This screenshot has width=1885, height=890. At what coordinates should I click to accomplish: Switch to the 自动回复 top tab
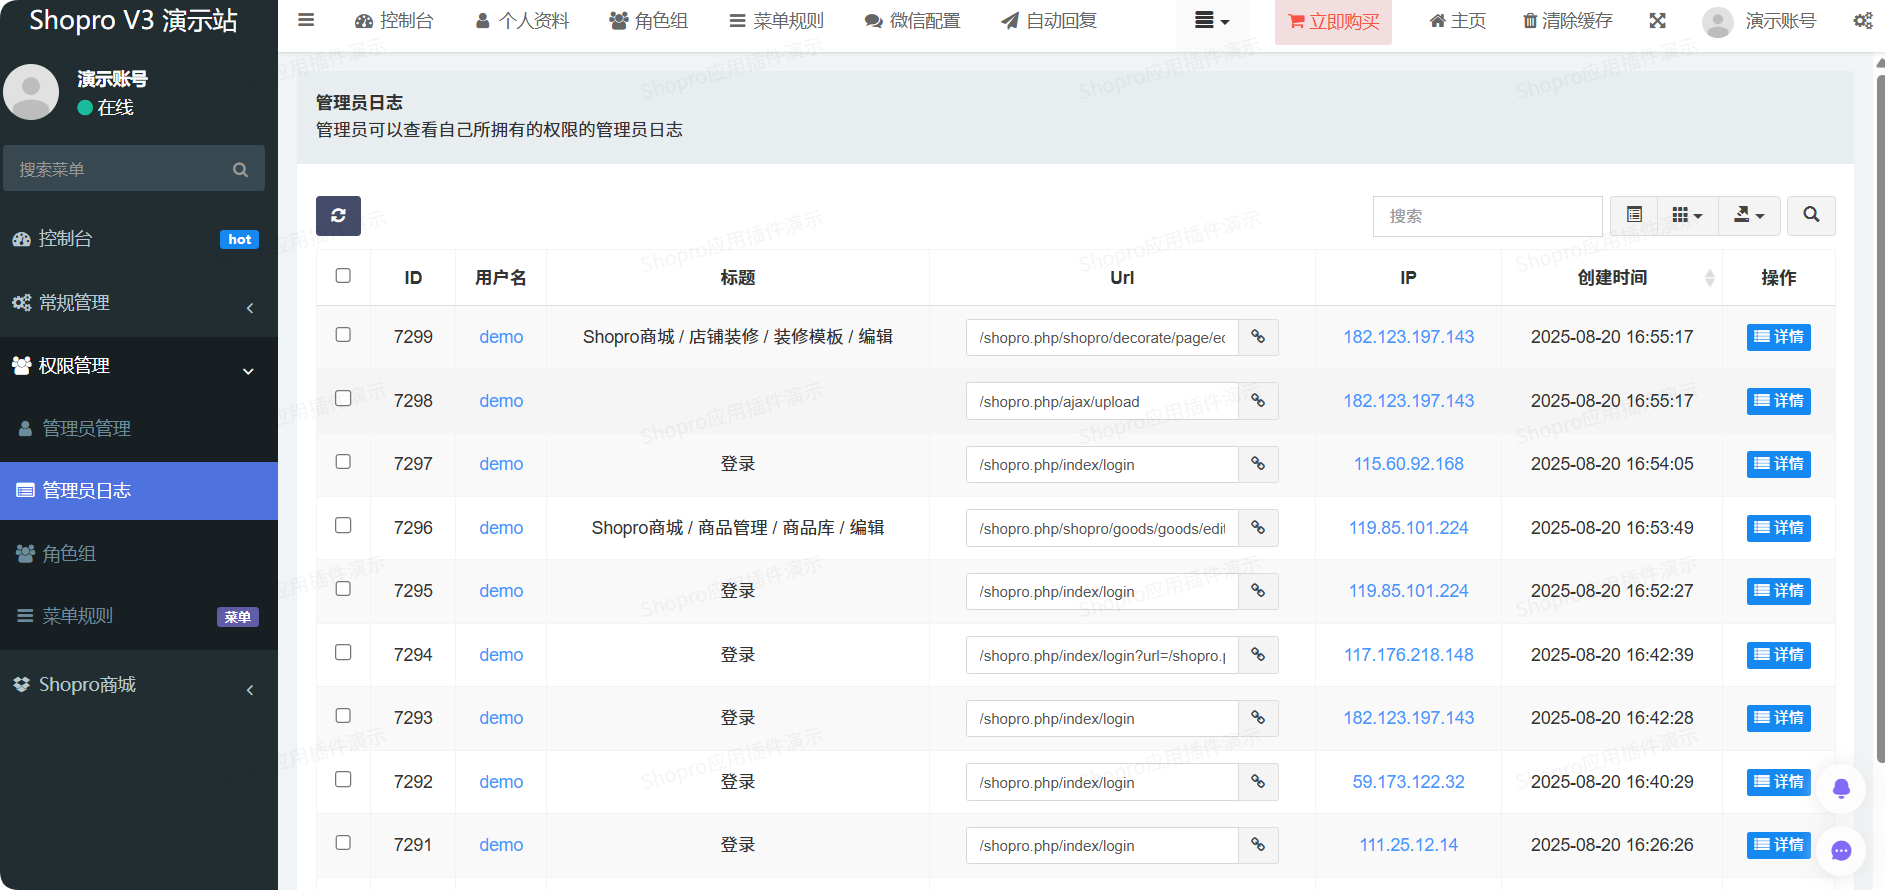click(x=1049, y=21)
